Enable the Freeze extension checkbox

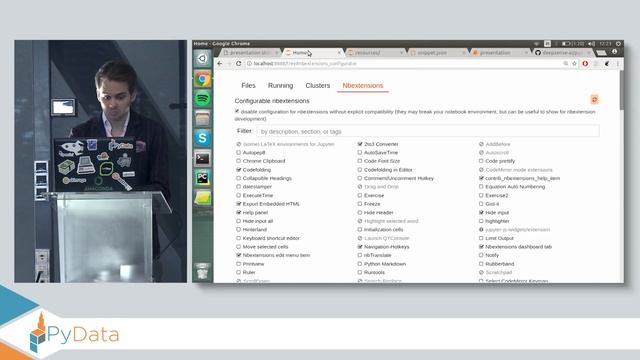pyautogui.click(x=360, y=204)
